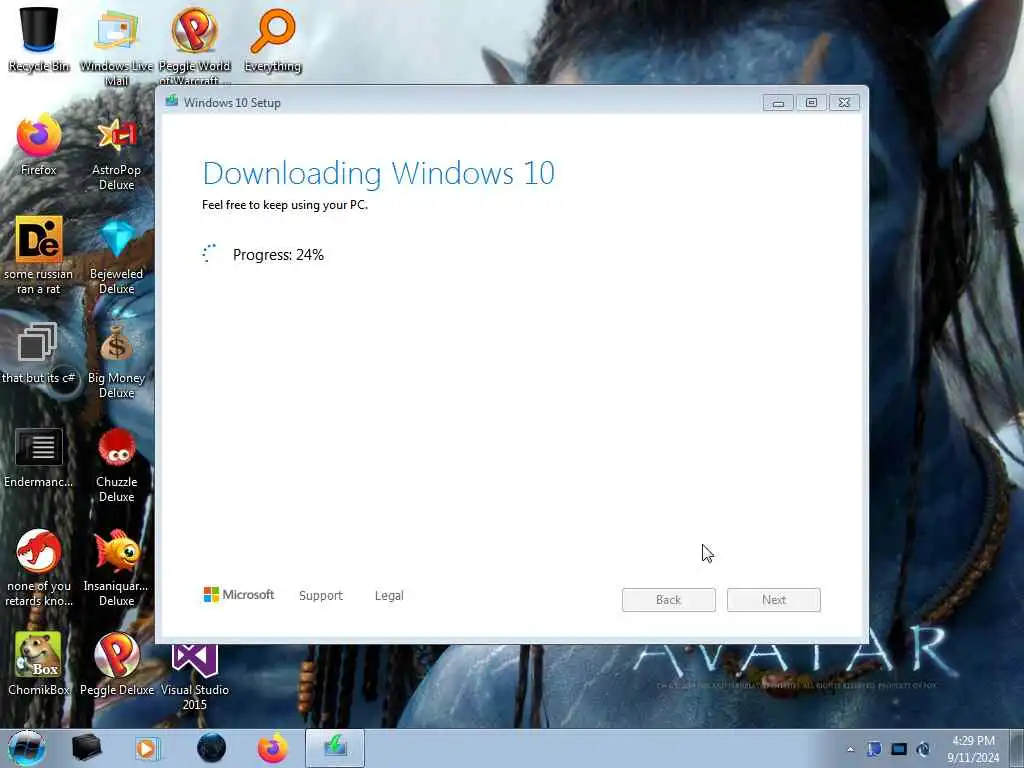The image size is (1024, 768).
Task: Click the Action Center flag tray icon
Action: click(874, 749)
